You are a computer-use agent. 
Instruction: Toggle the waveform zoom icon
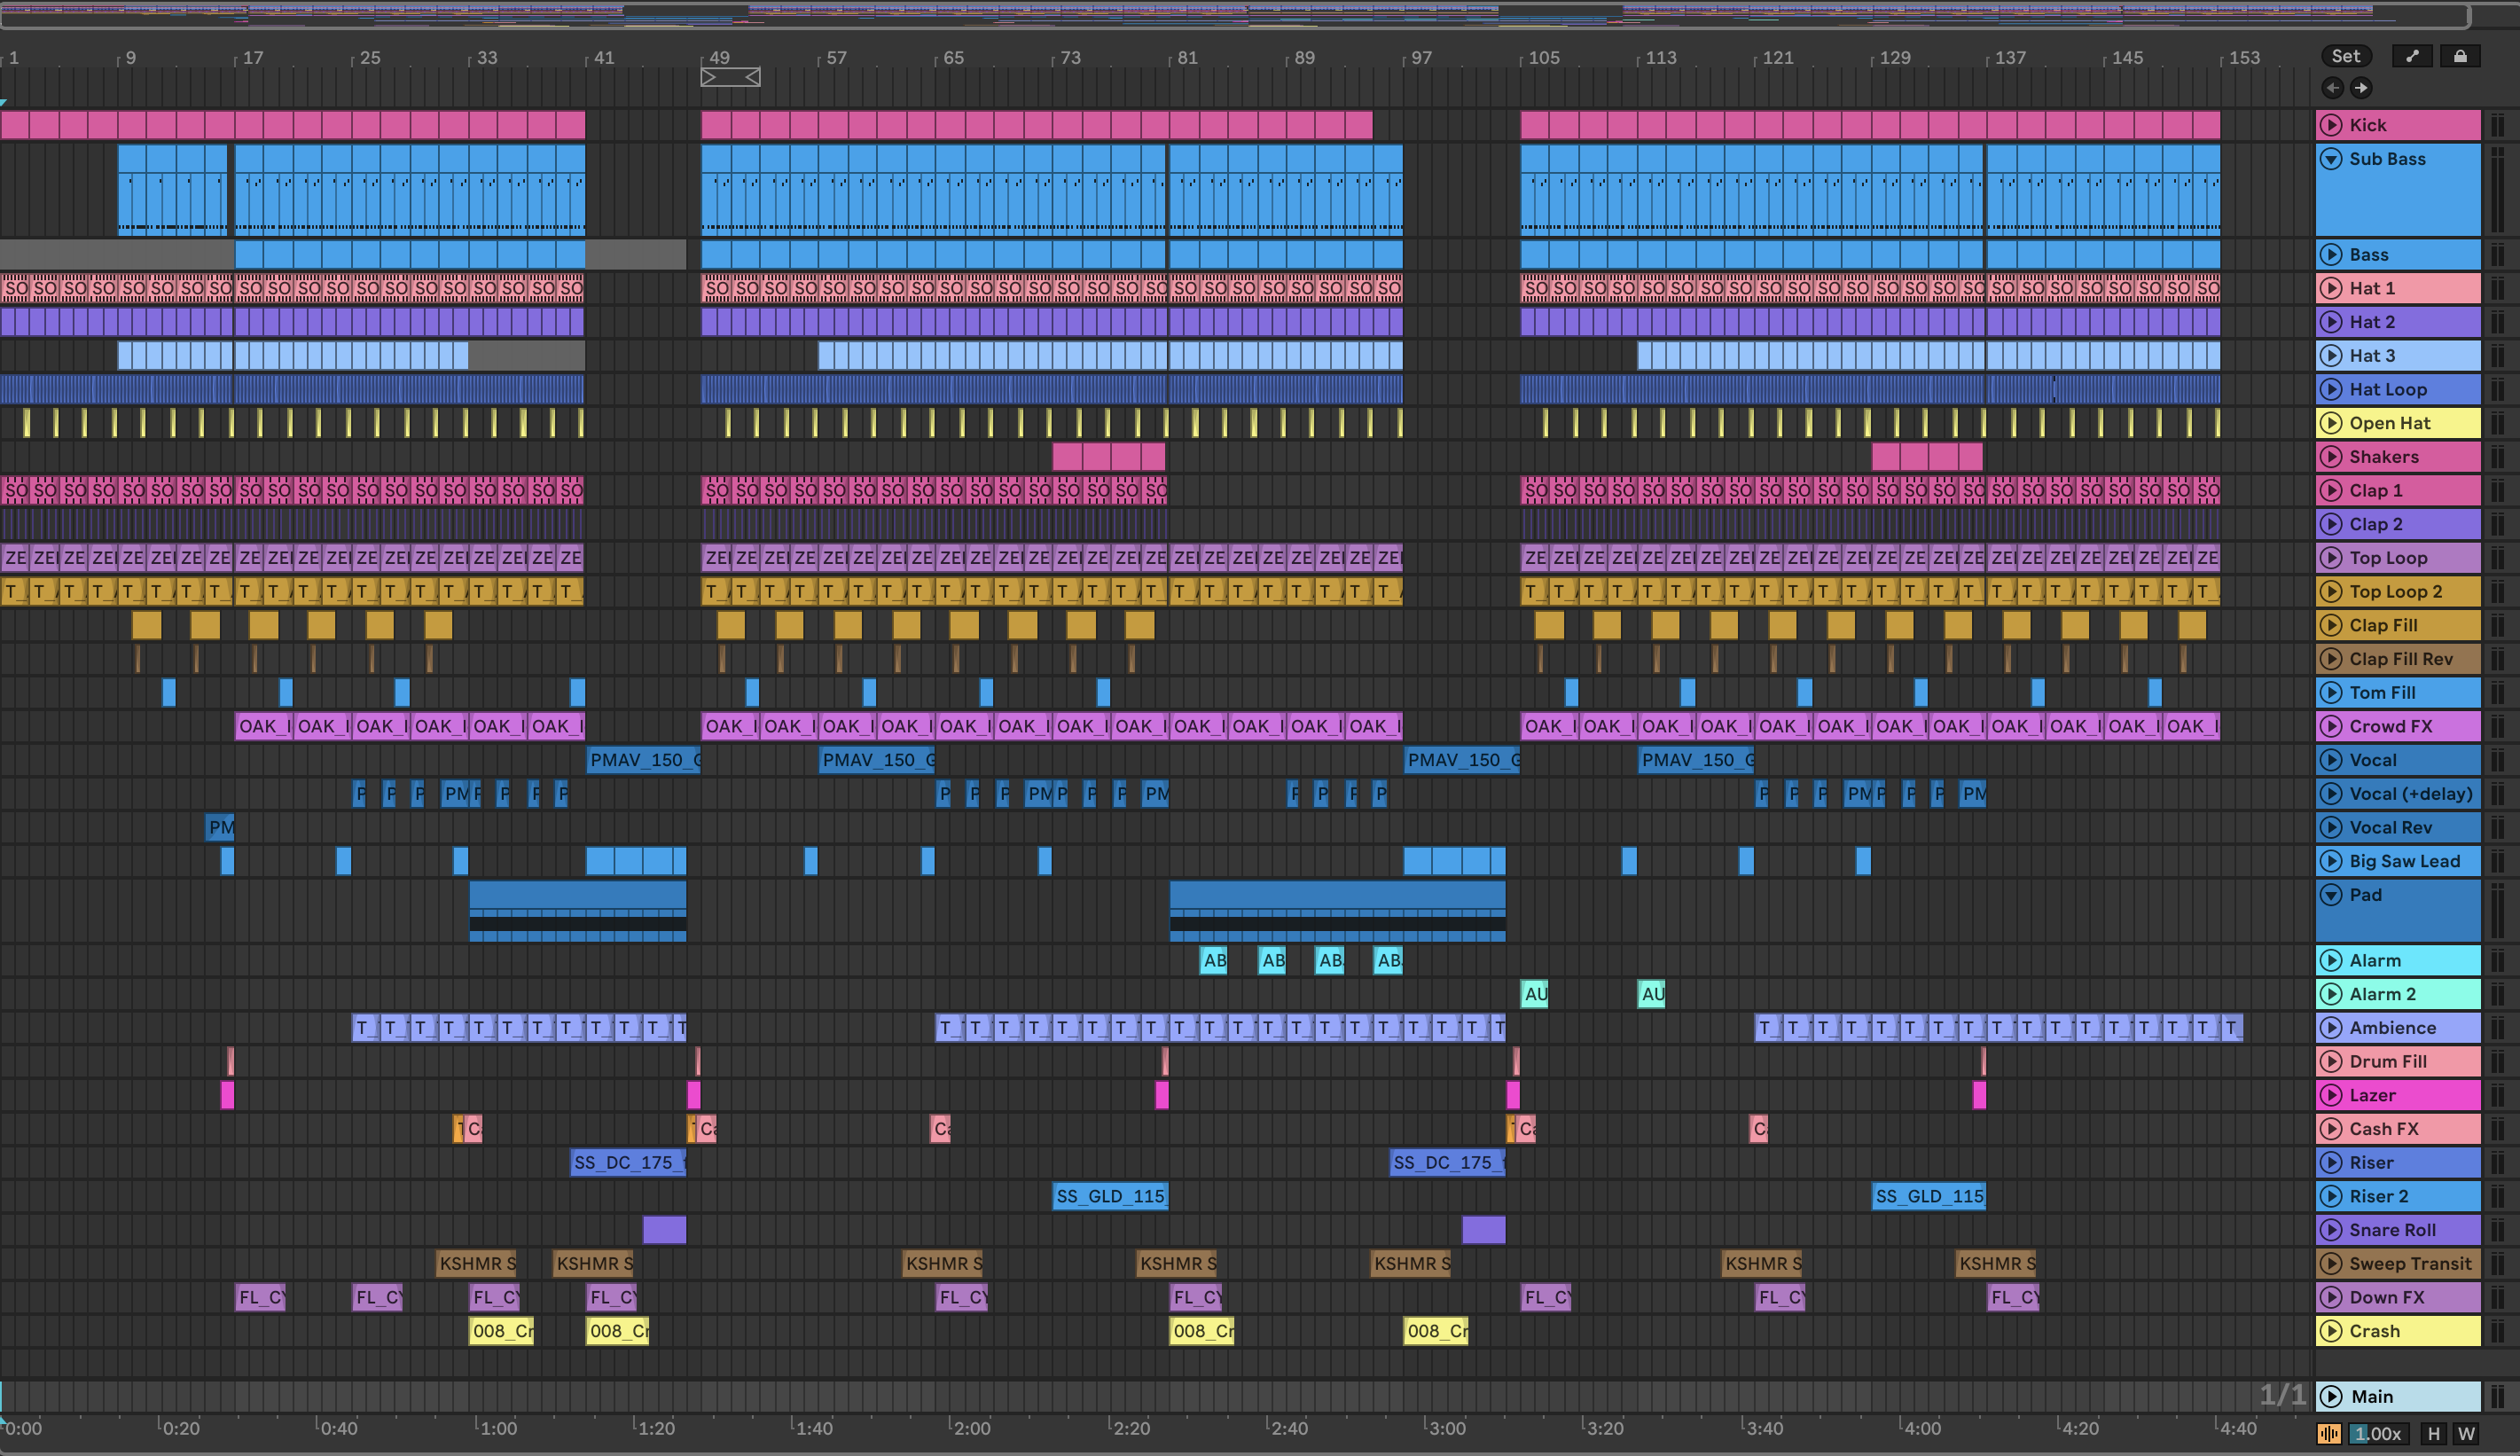pos(2329,1434)
